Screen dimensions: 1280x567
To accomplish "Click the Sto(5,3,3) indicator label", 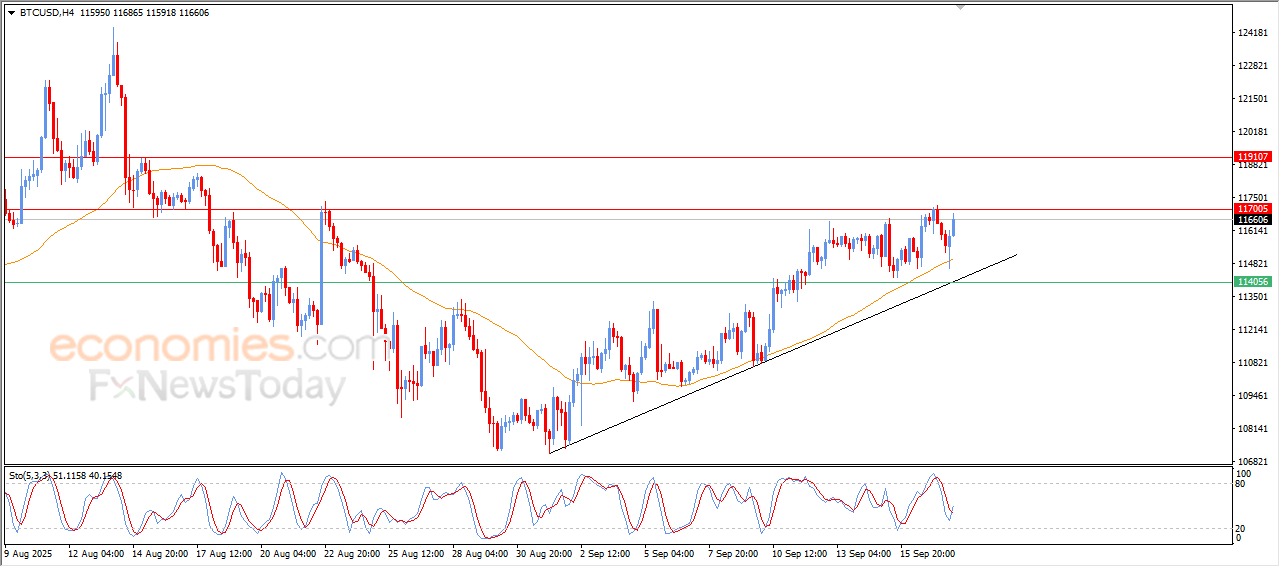I will point(28,476).
